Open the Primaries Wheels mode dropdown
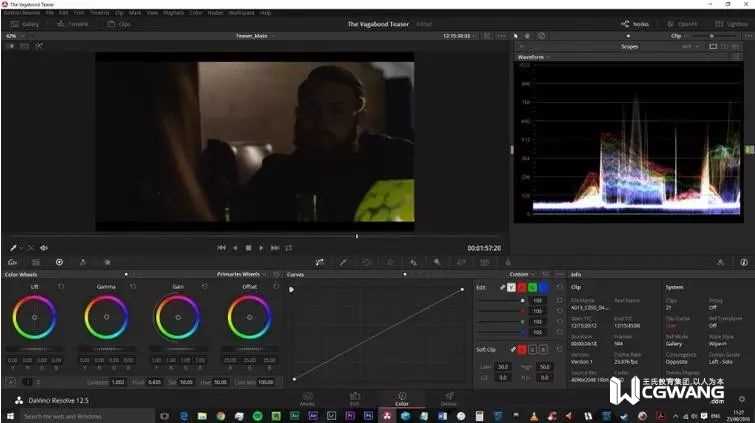 point(241,274)
